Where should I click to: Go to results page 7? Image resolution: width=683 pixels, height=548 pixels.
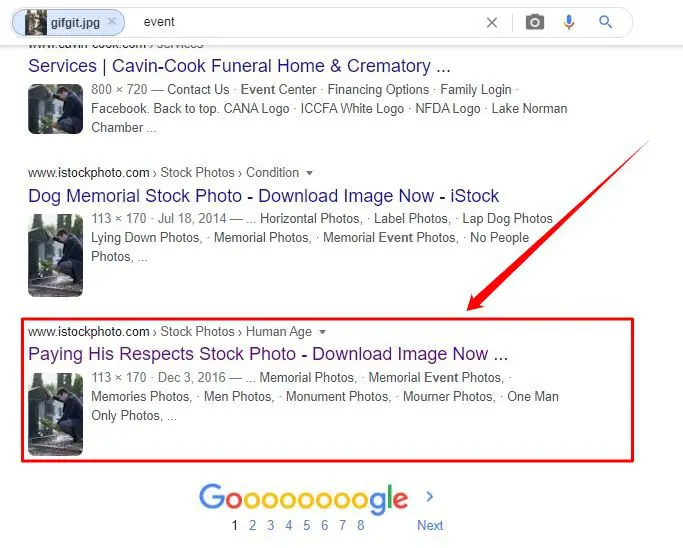[343, 525]
